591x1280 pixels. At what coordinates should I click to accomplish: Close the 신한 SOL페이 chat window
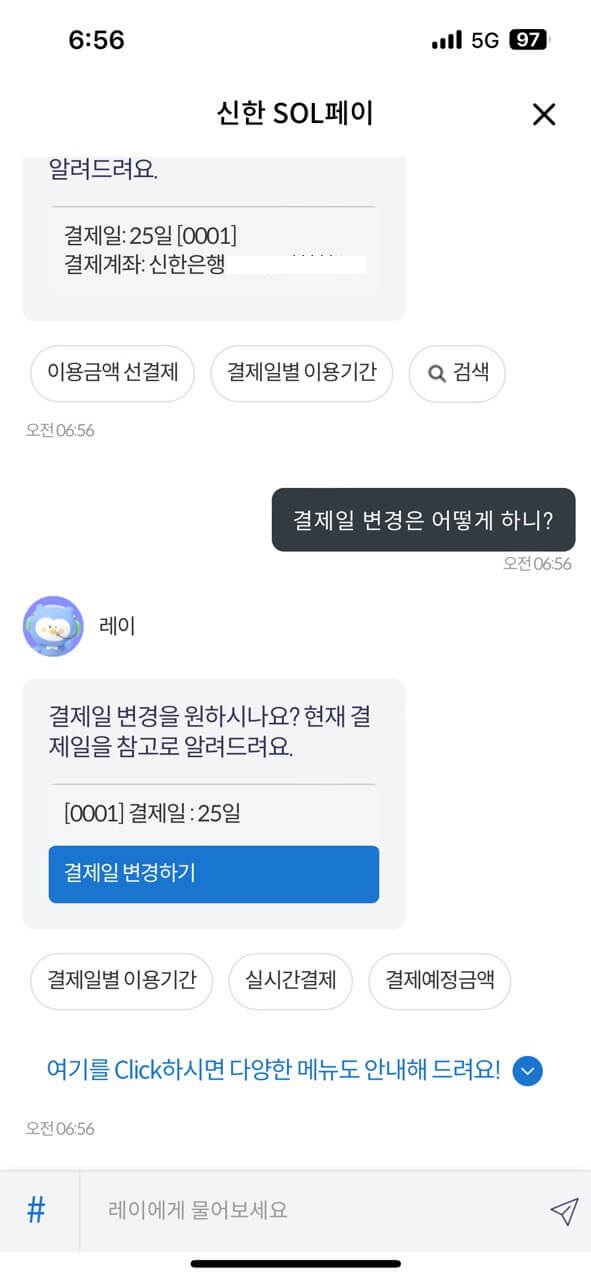[x=543, y=114]
